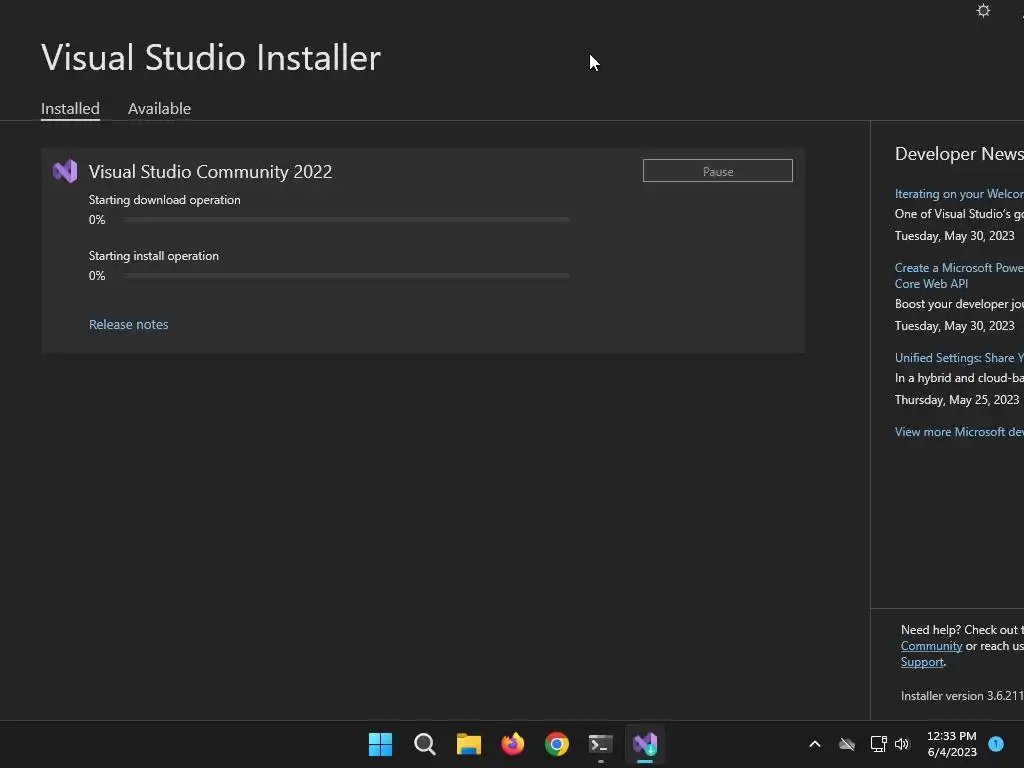Screen dimensions: 1024x768
Task: Click the theme settings sun icon
Action: [x=983, y=10]
